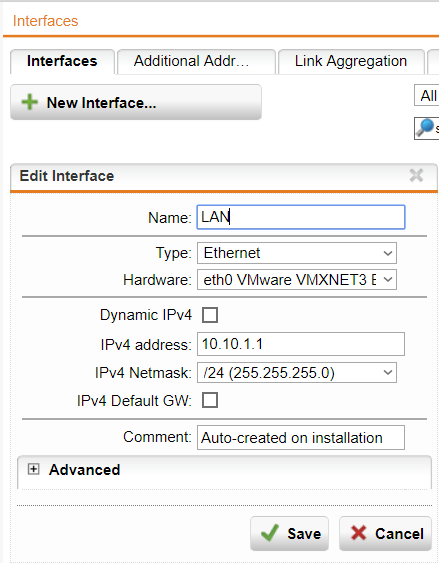Switch to the Additional Addr... tab
Screen dimensions: 439x563
coord(196,61)
